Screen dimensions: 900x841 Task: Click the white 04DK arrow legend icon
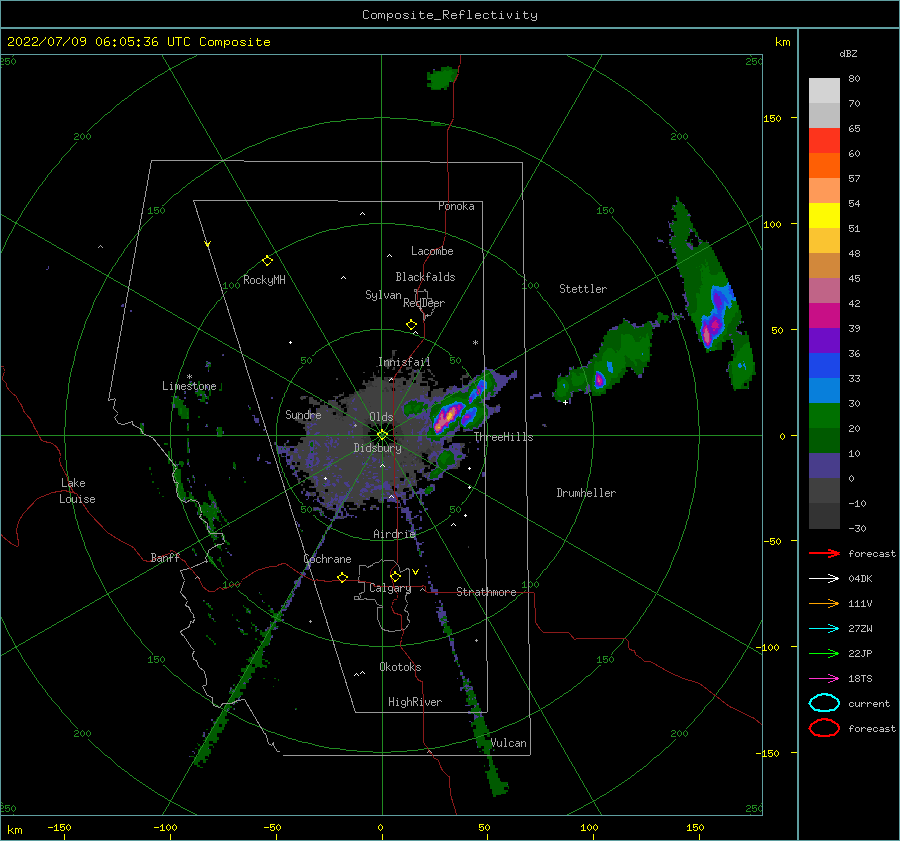[x=824, y=578]
